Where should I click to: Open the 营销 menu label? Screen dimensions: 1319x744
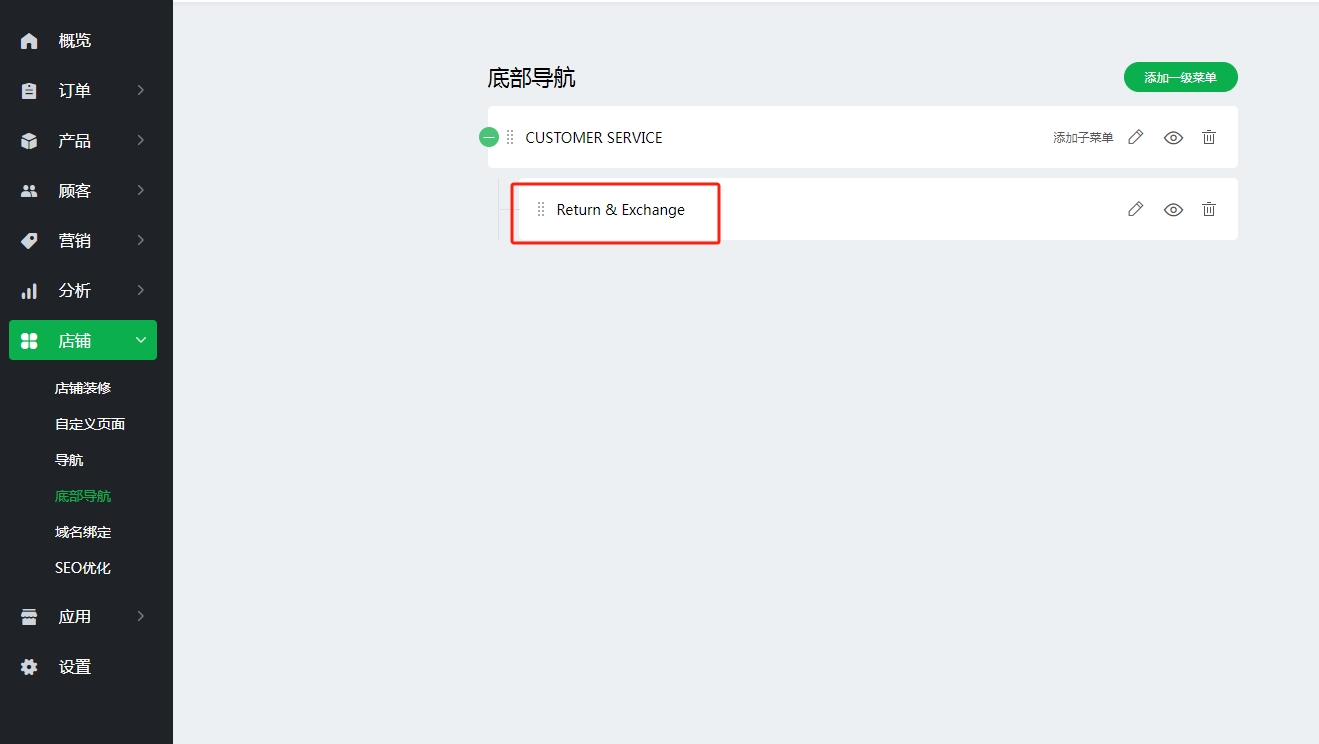point(75,241)
